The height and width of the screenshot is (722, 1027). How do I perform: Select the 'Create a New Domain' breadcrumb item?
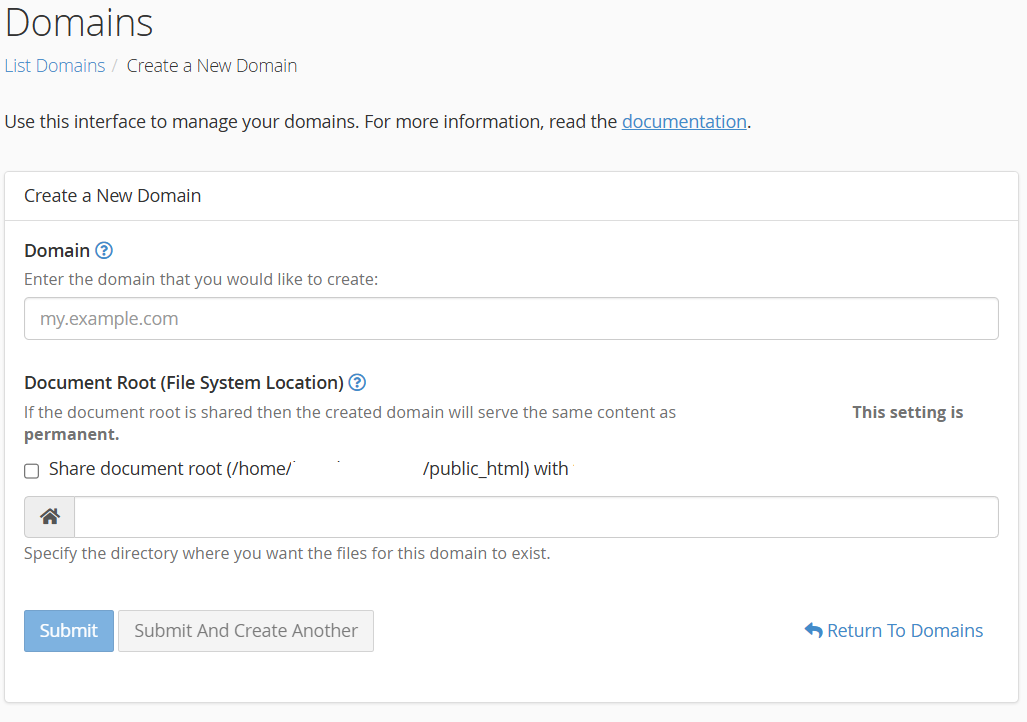click(212, 66)
